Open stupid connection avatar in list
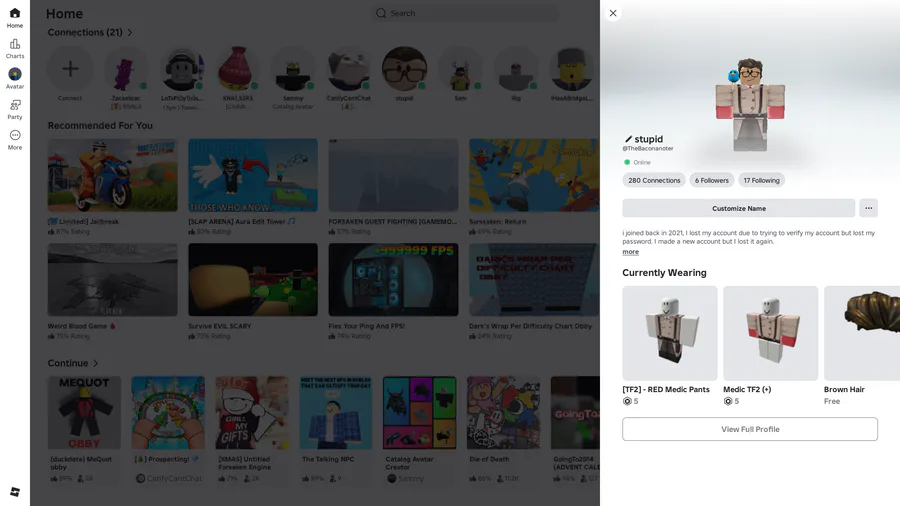 [x=404, y=69]
